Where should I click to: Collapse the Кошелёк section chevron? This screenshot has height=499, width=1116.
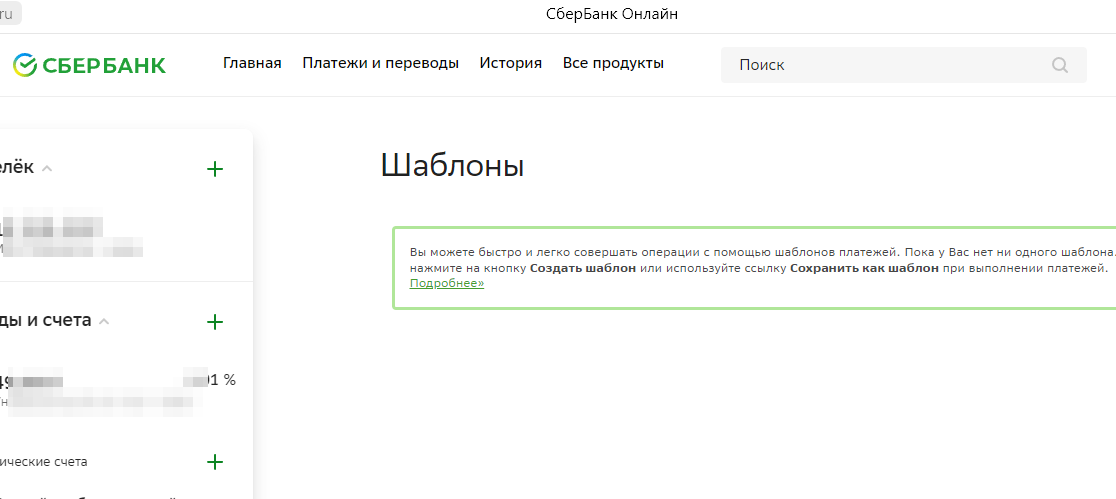click(47, 169)
